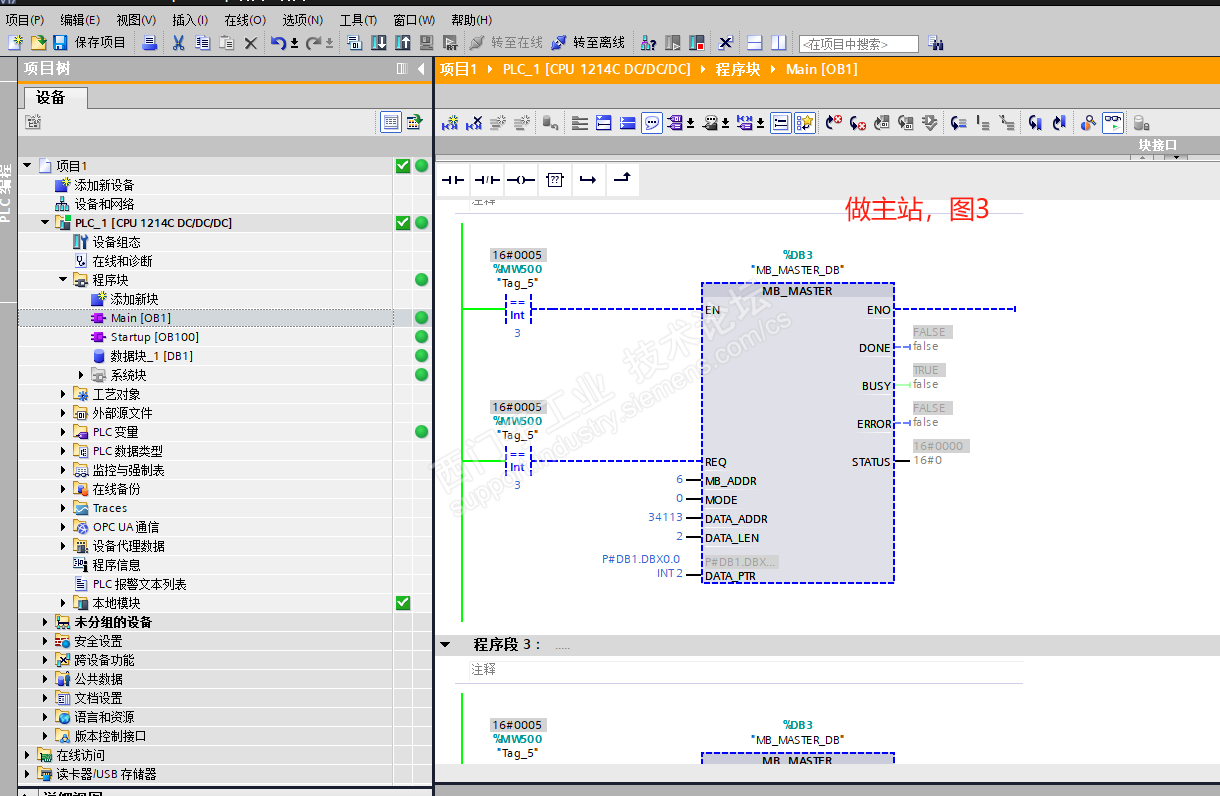Click the download to device icon

click(x=379, y=43)
